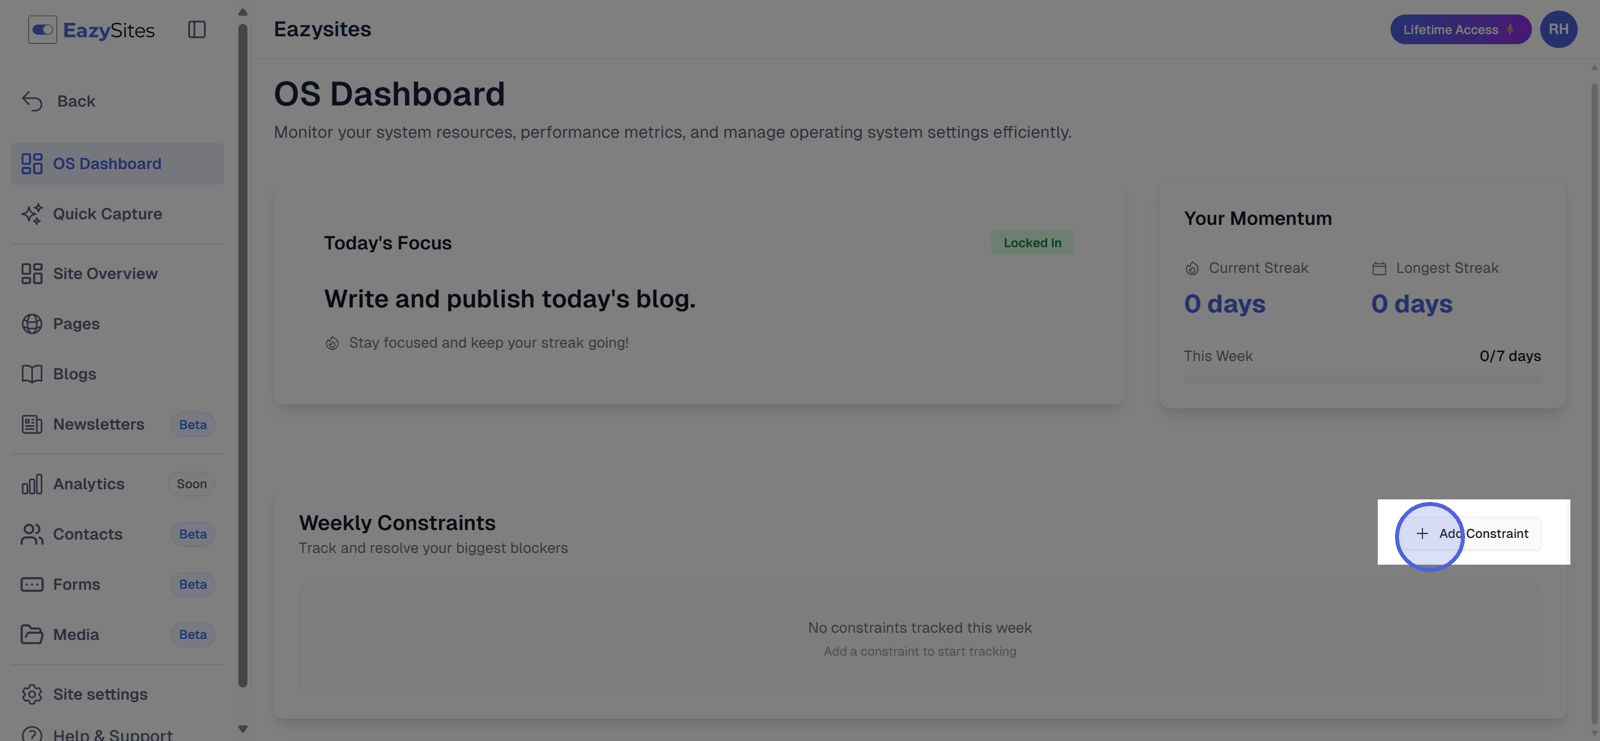The height and width of the screenshot is (741, 1600).
Task: Open the Quick Capture panel
Action: point(31,213)
